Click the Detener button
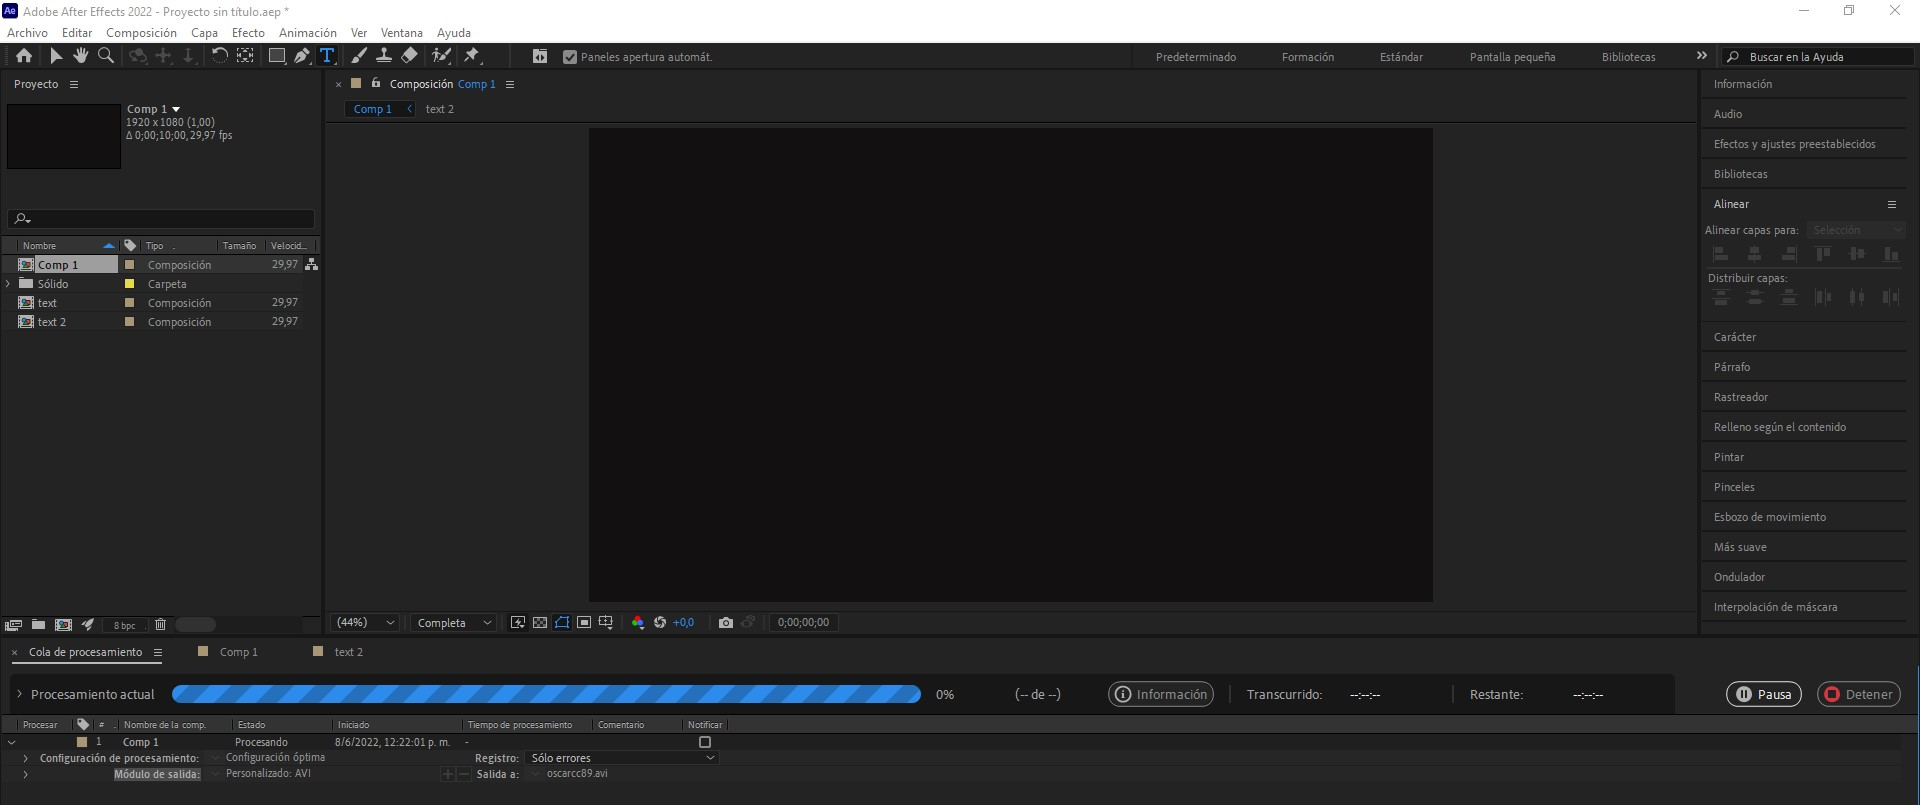 [1859, 694]
